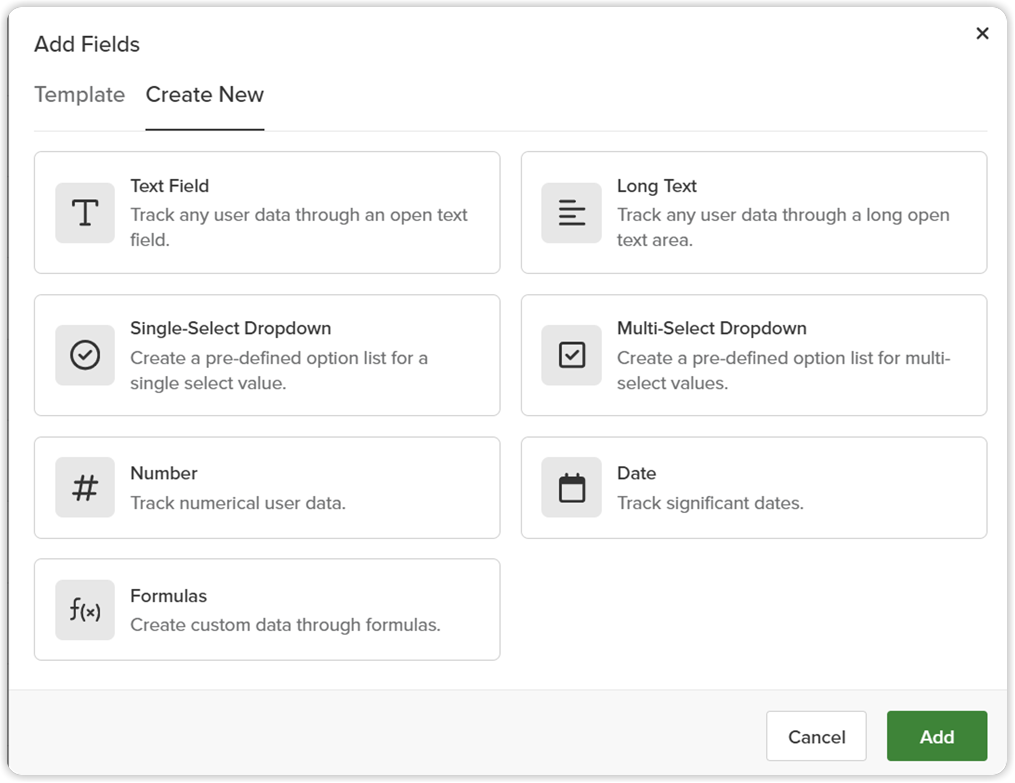This screenshot has height=783, width=1015.
Task: Click 'Create a pre-defined option list for a single select value.'
Action: [x=279, y=370]
